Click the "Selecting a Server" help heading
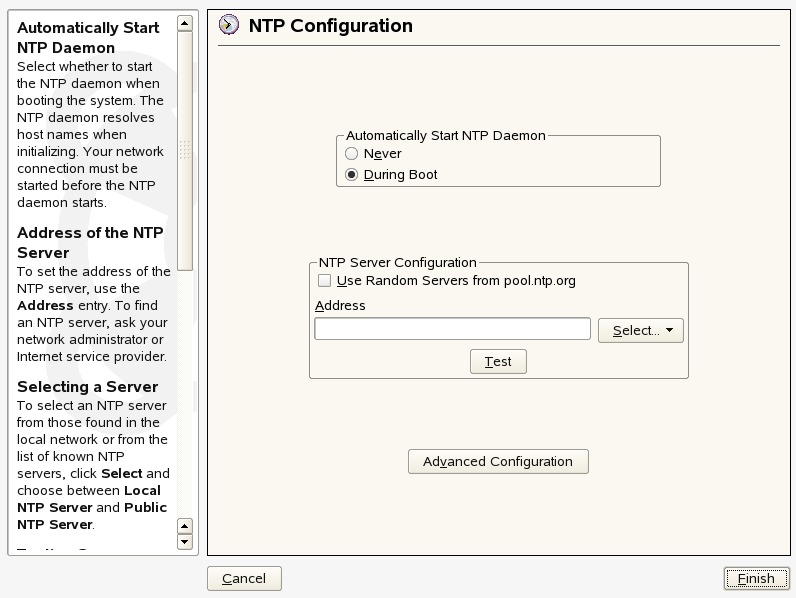The height and width of the screenshot is (598, 796). (x=88, y=387)
